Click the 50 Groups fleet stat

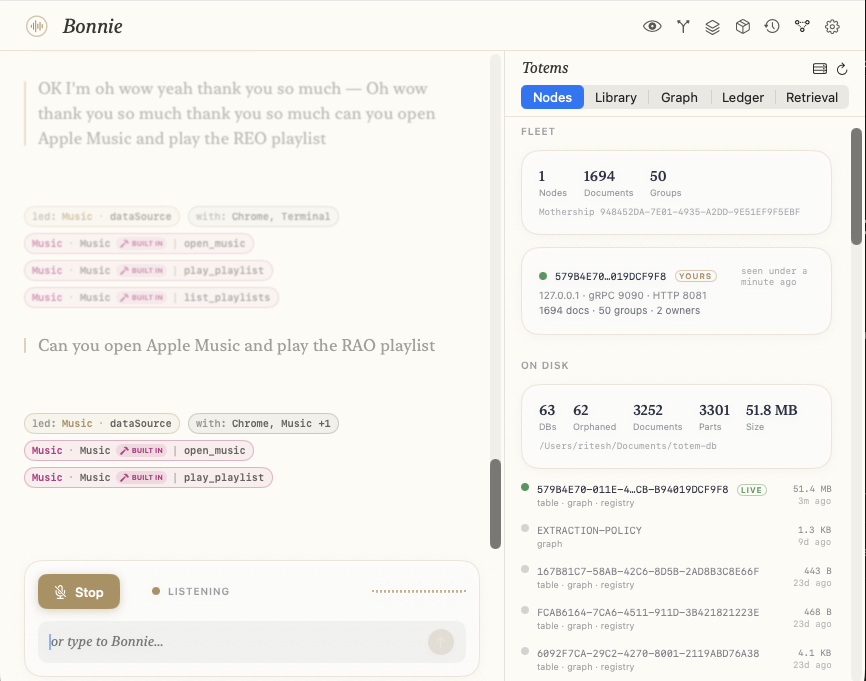click(665, 183)
